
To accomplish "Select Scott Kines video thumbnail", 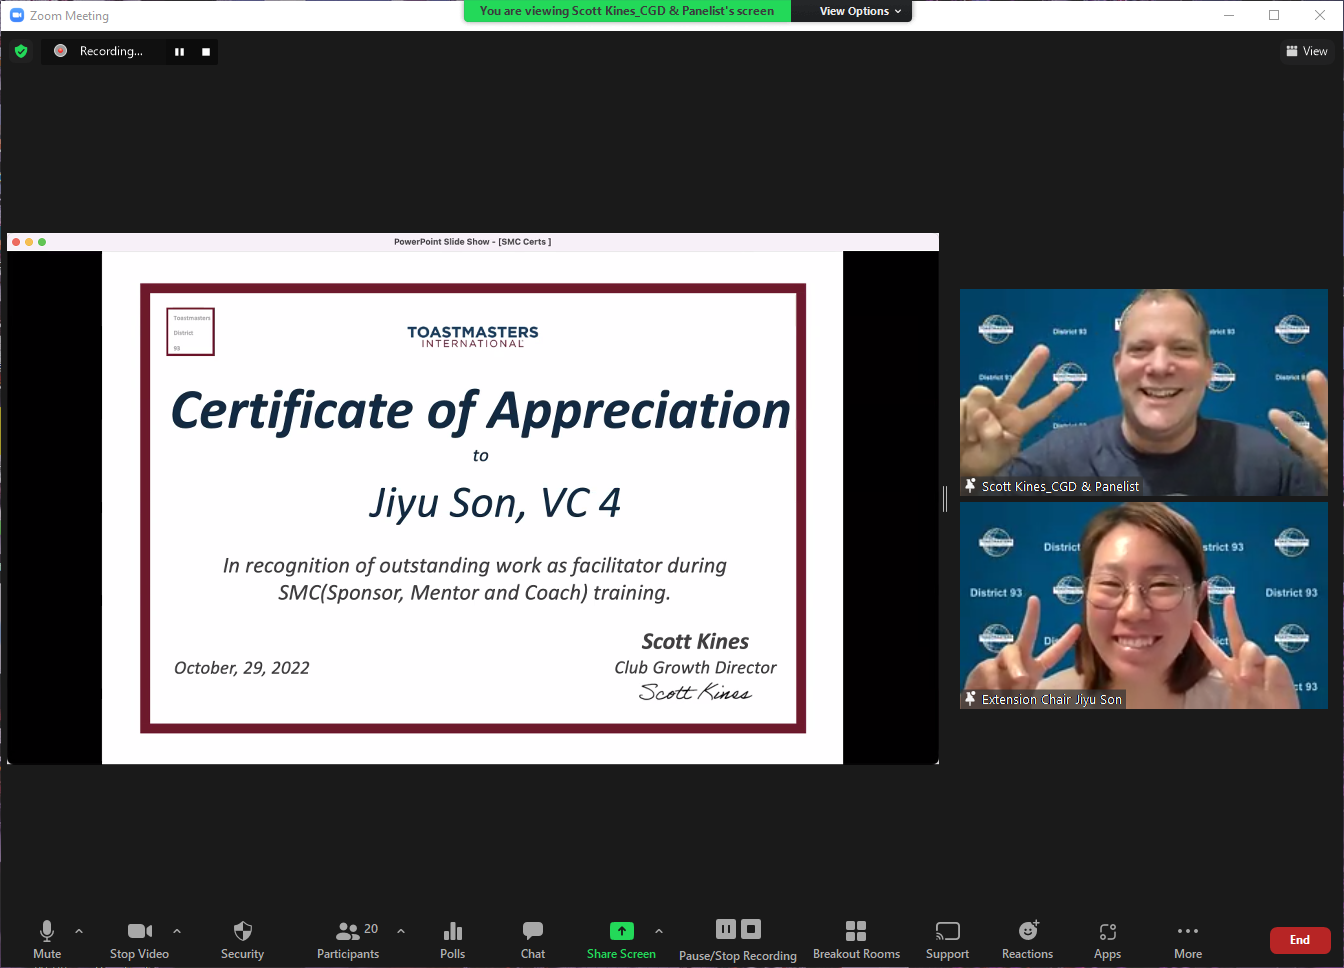I will pyautogui.click(x=1144, y=392).
